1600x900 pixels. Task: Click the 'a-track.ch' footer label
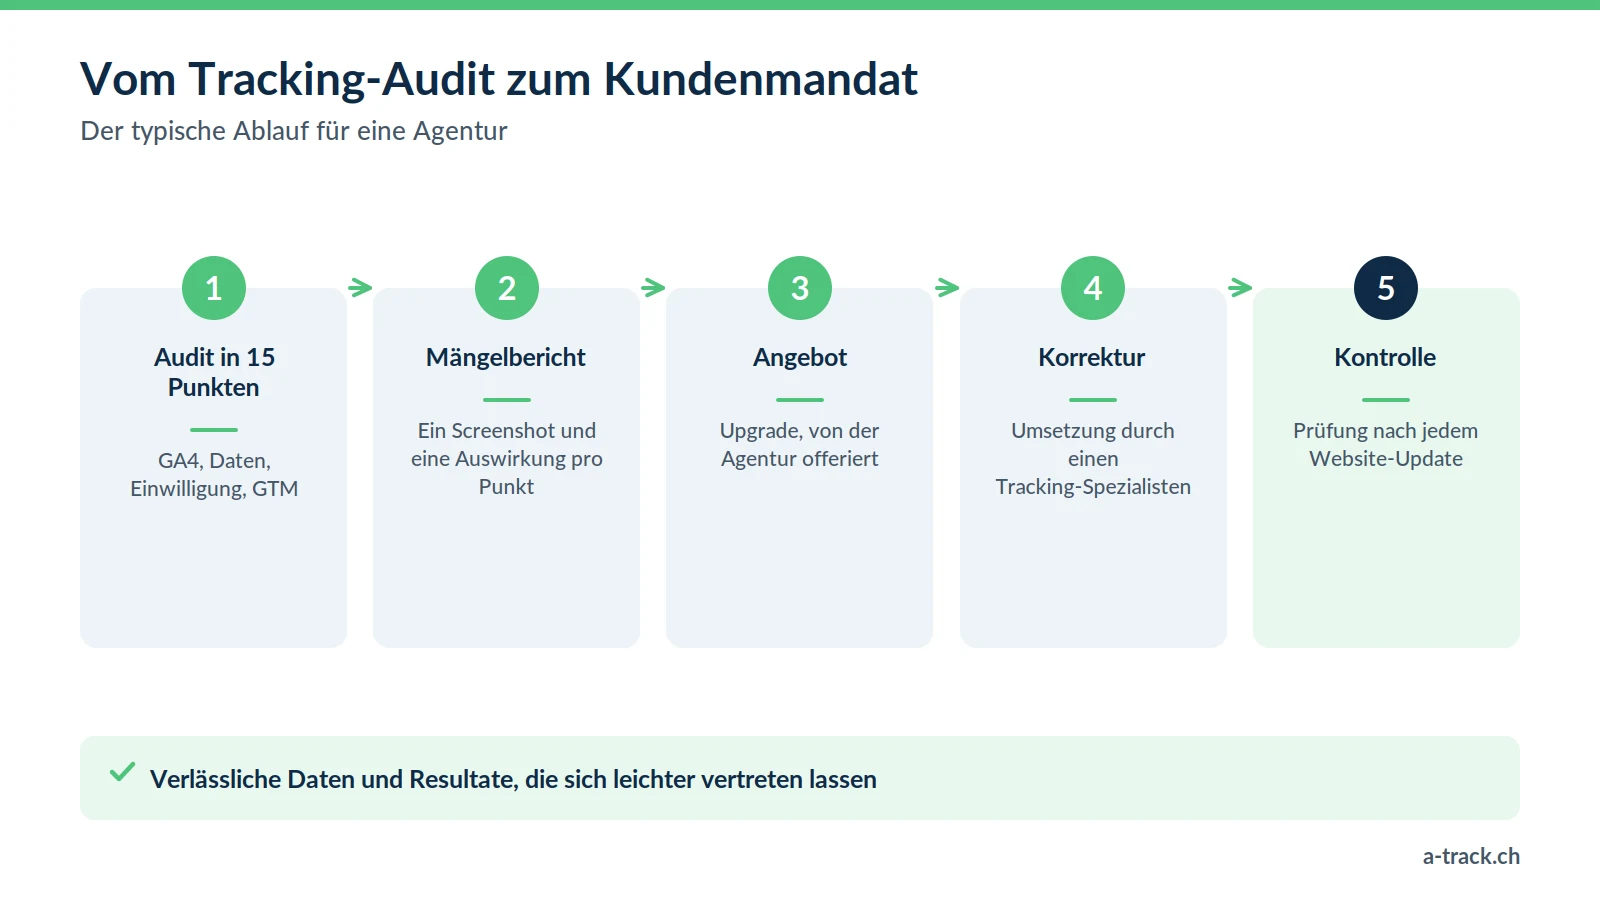[x=1471, y=856]
